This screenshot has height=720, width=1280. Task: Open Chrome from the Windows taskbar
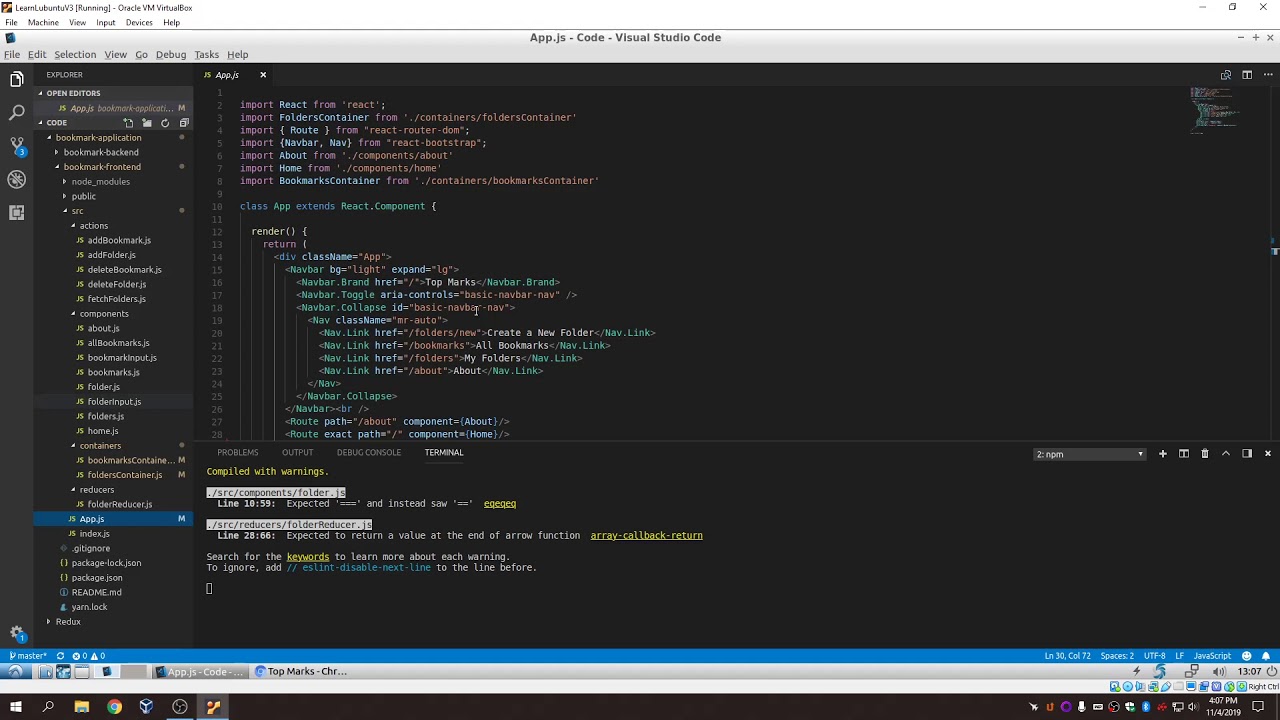pyautogui.click(x=114, y=707)
